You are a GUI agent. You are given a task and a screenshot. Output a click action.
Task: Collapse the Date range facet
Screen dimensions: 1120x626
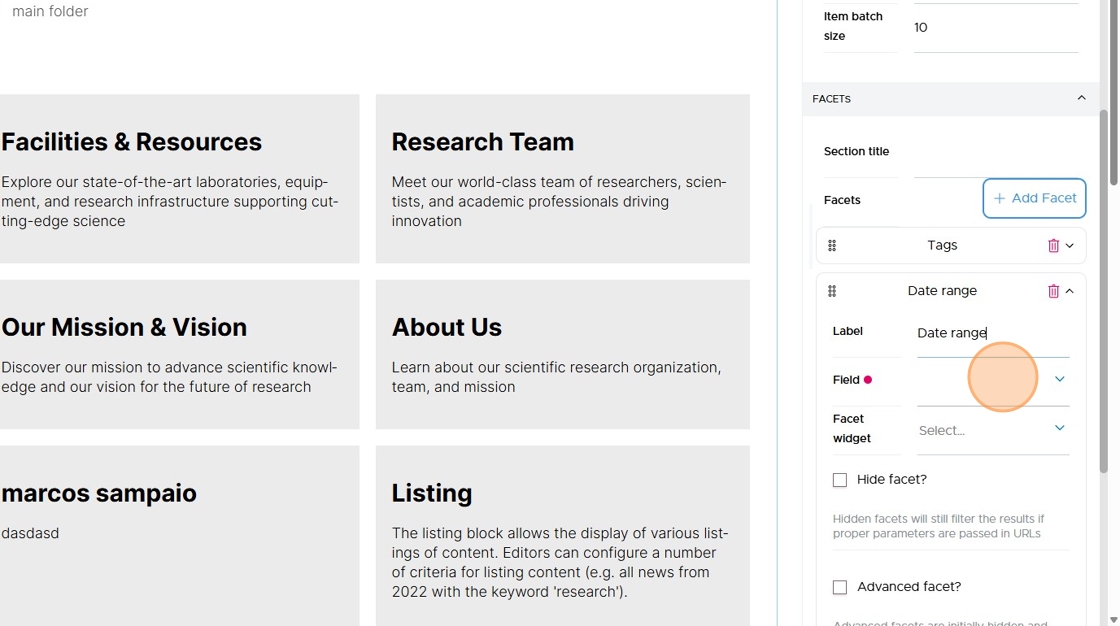click(1069, 292)
